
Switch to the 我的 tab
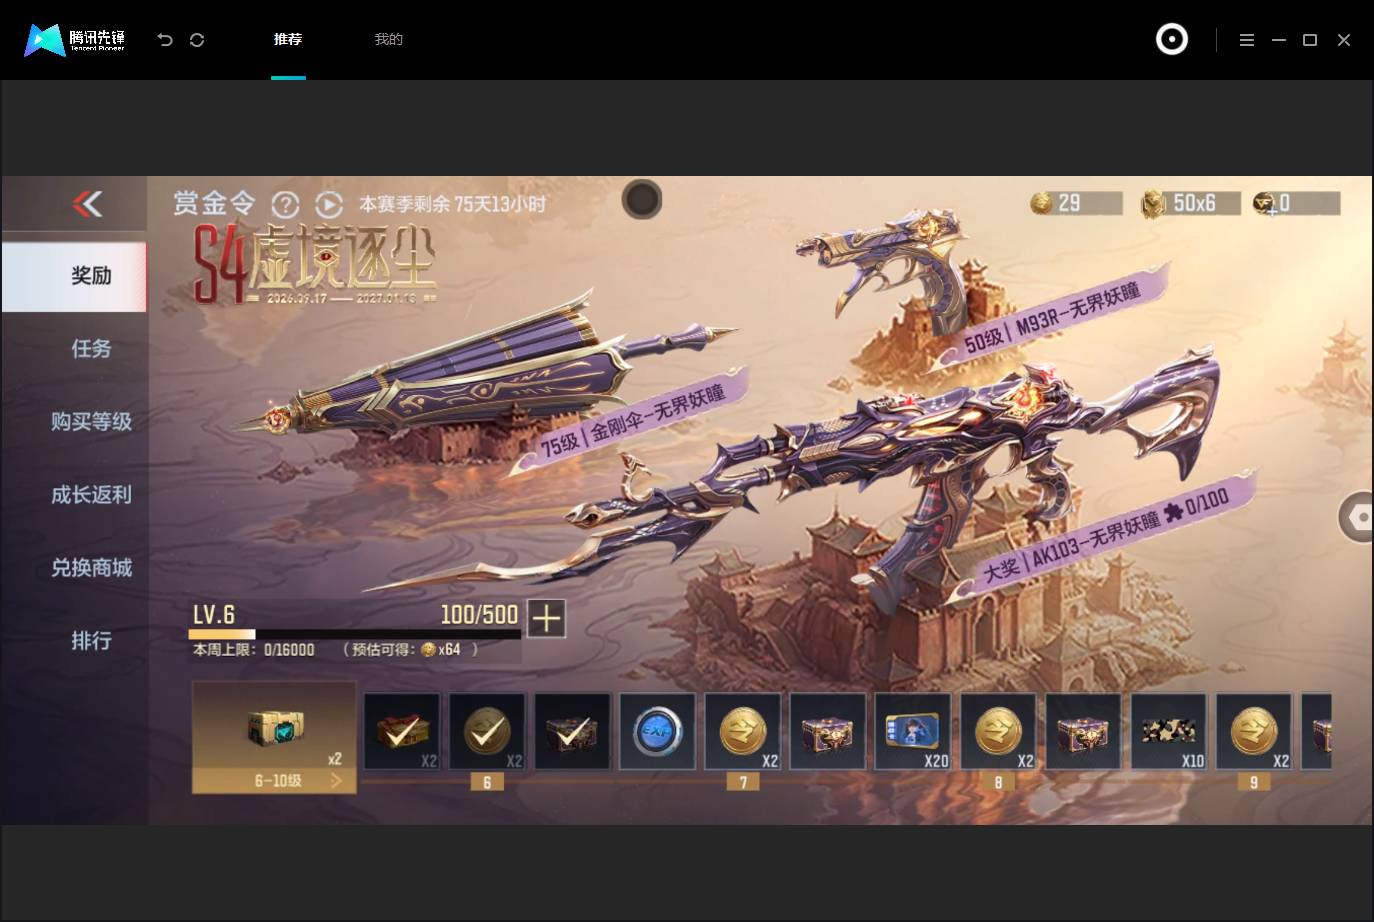(x=388, y=40)
